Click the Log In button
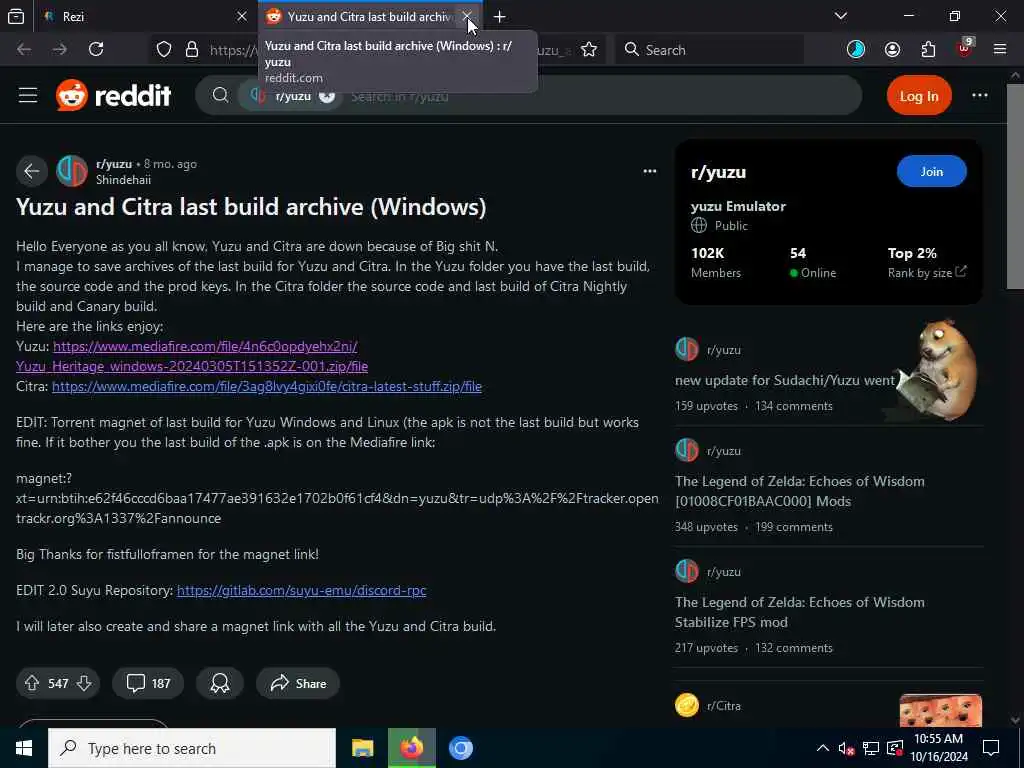1024x768 pixels. point(919,96)
